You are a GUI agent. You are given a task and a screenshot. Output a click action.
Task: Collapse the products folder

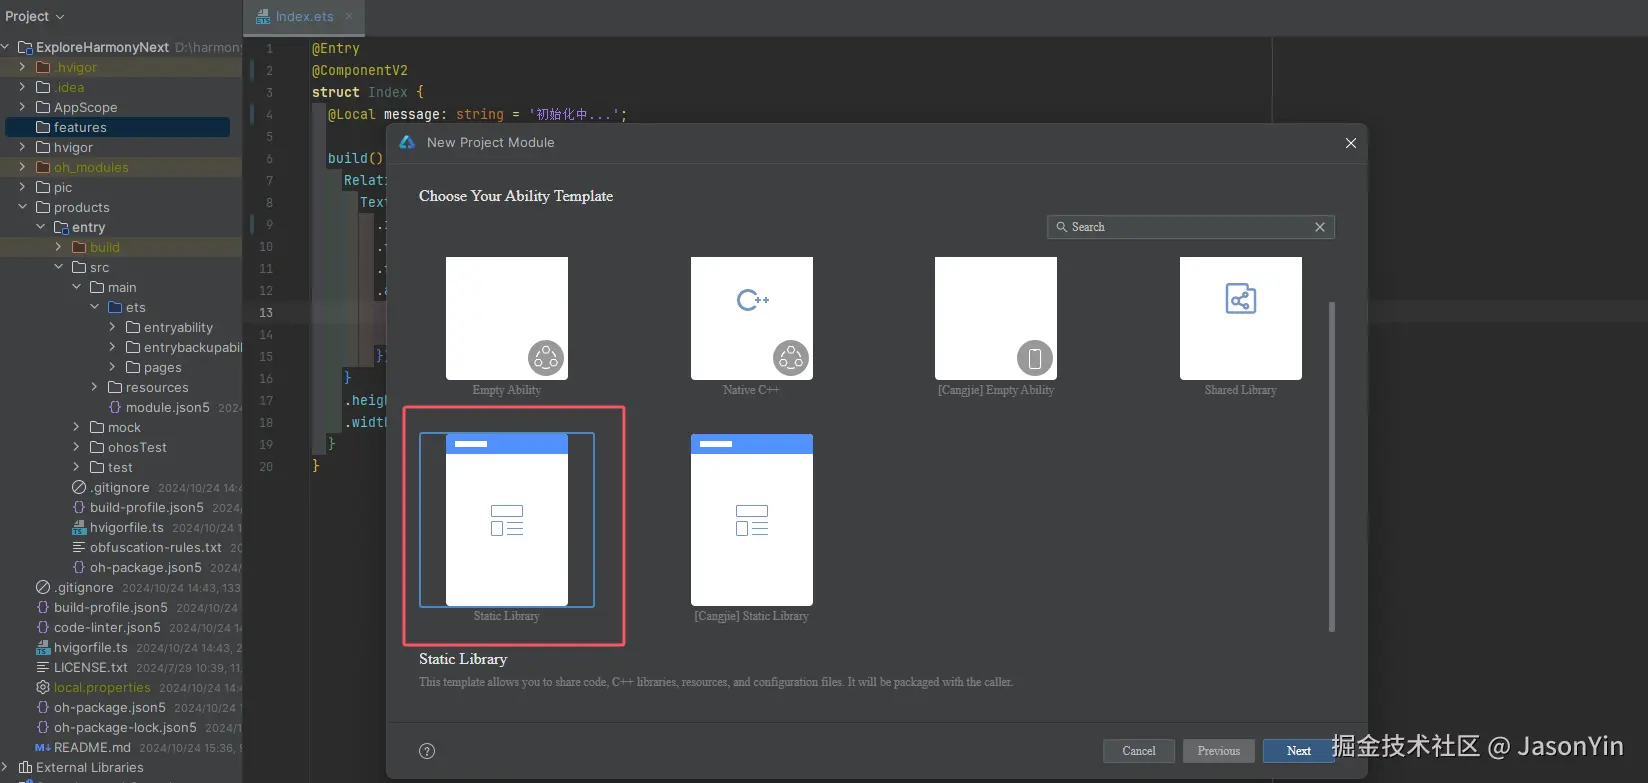23,207
